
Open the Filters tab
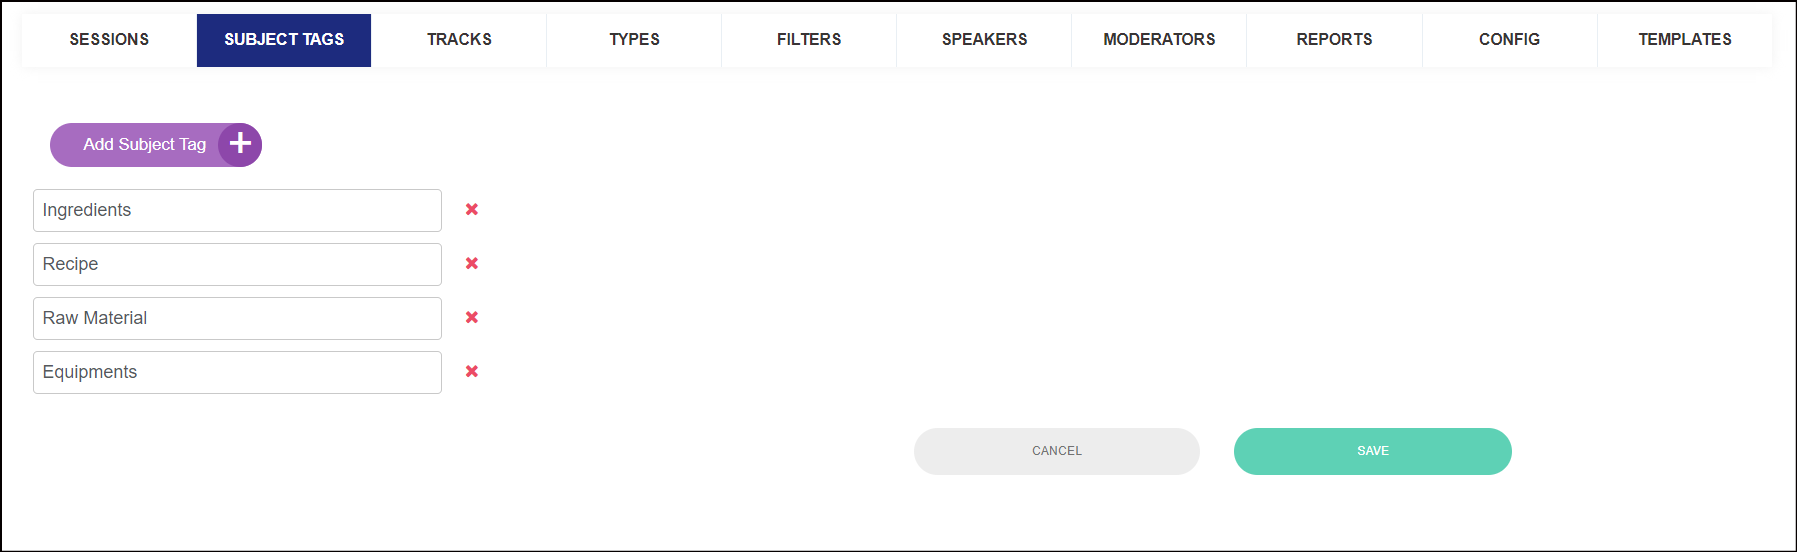pyautogui.click(x=809, y=40)
